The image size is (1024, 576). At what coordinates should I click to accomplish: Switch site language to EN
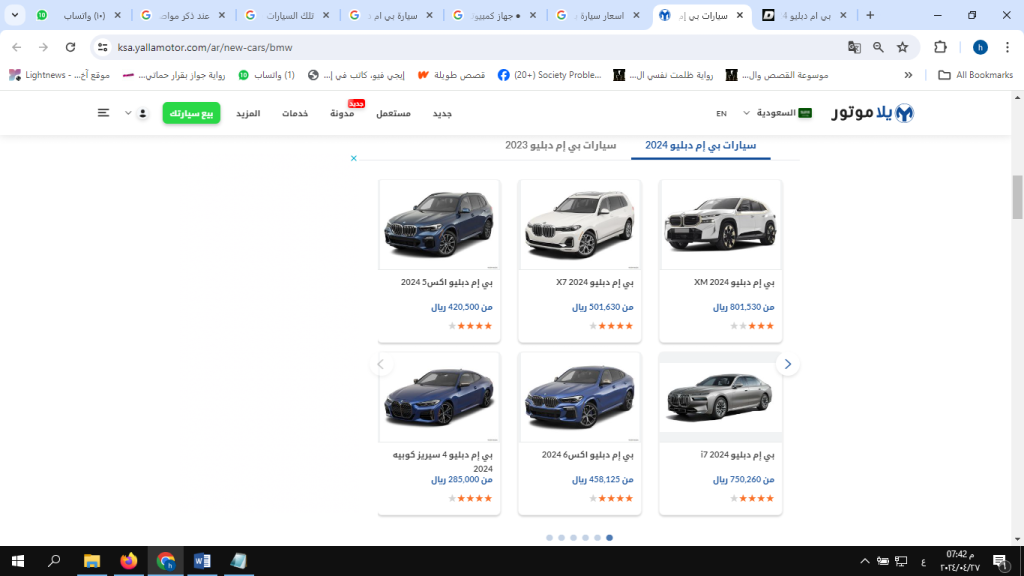coord(721,114)
